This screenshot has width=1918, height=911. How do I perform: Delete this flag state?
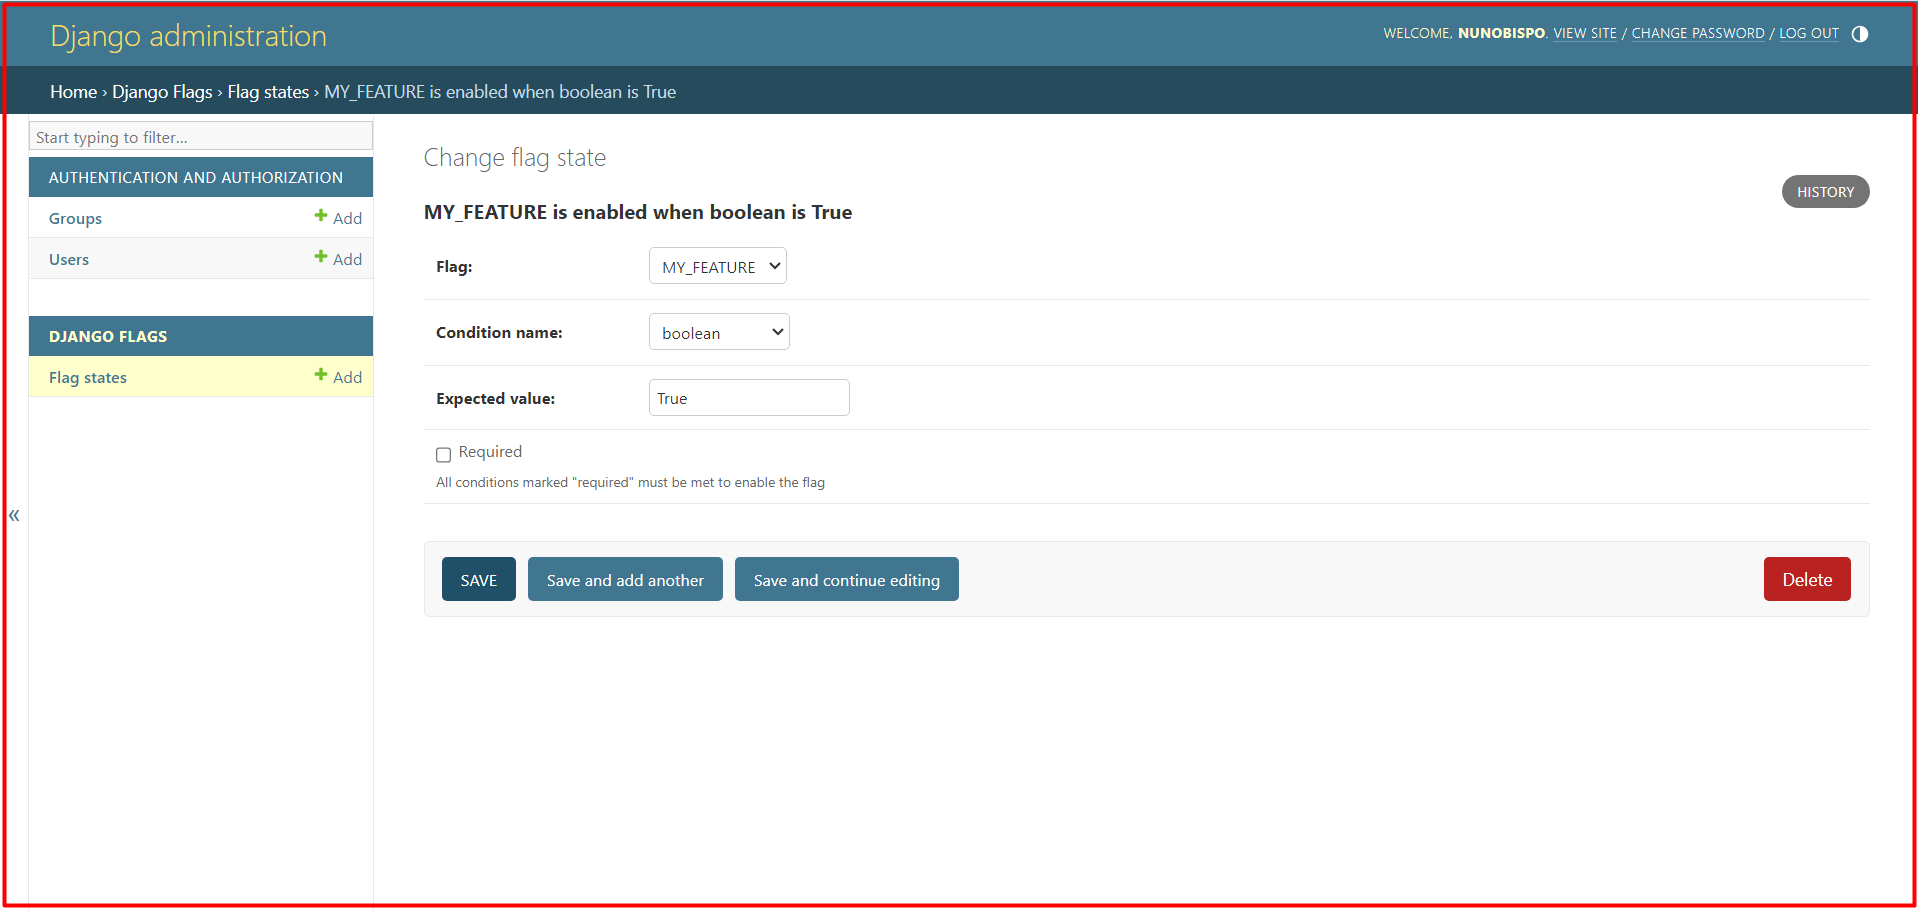click(x=1806, y=579)
